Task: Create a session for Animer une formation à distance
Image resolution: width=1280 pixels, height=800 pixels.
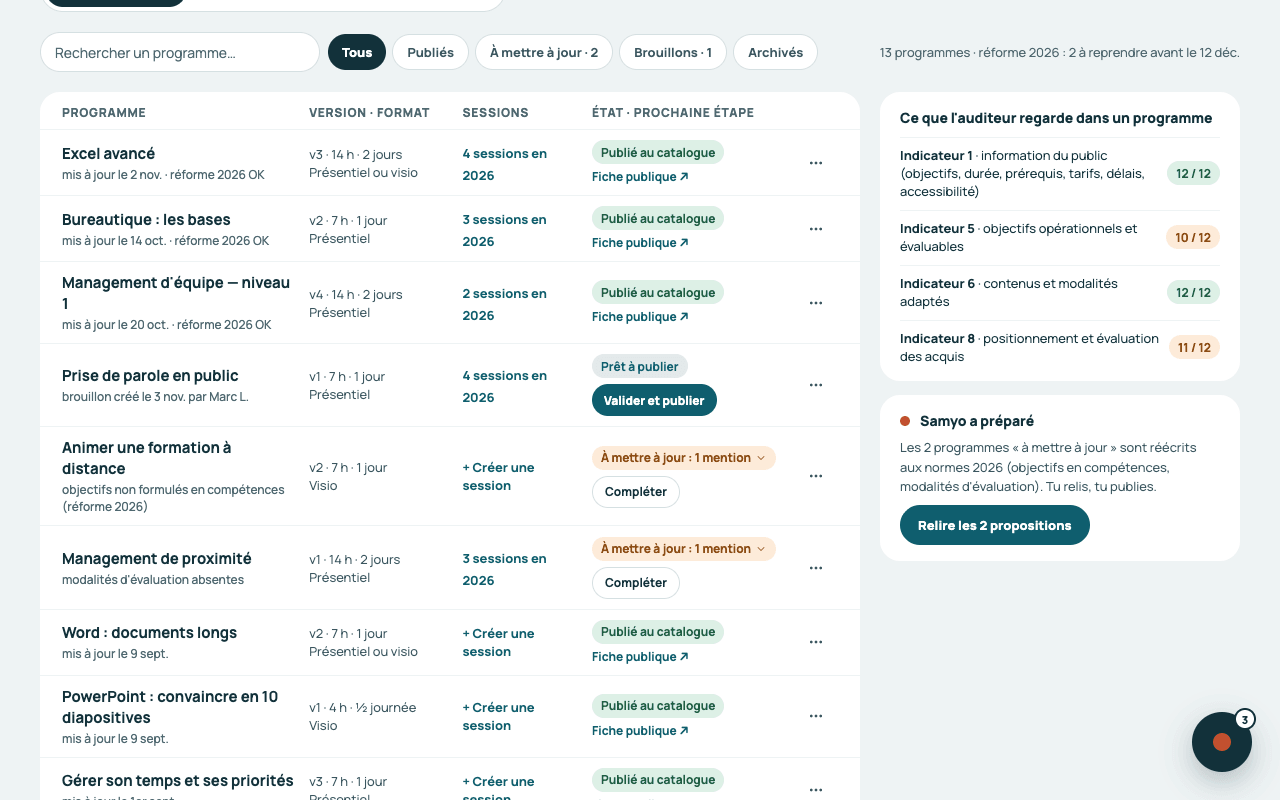Action: (x=498, y=476)
